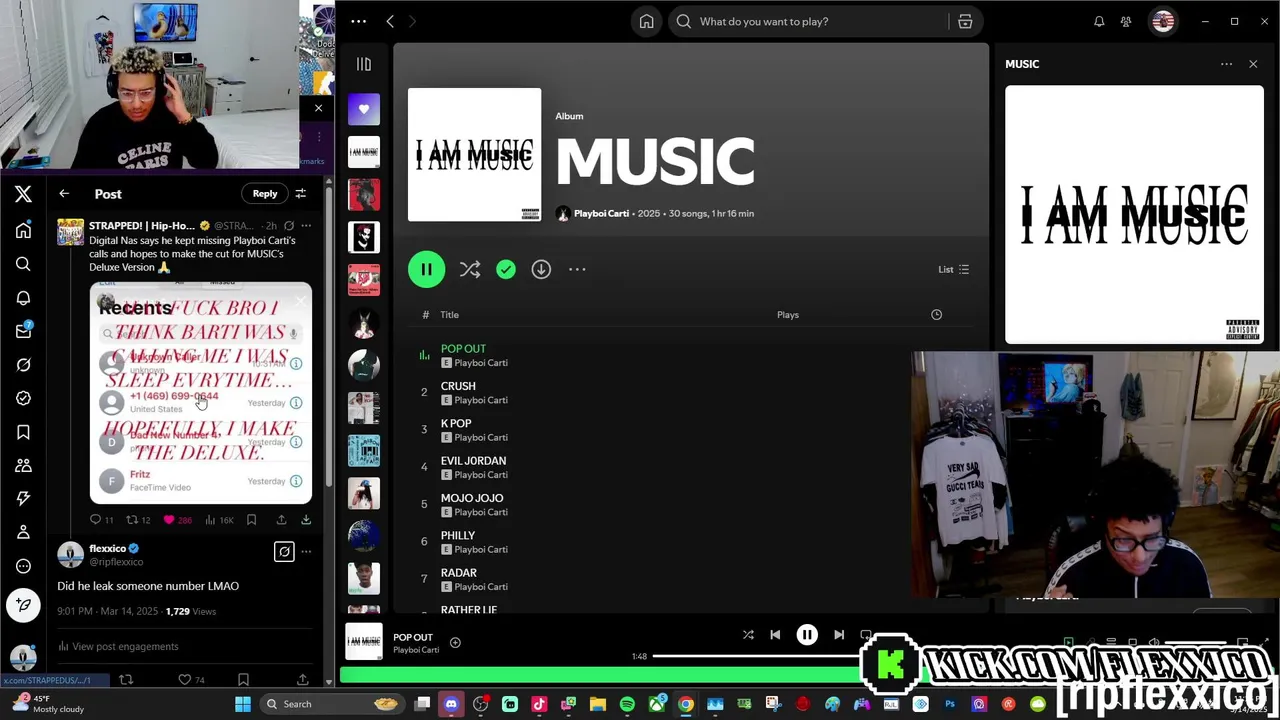The width and height of the screenshot is (1280, 720).
Task: Bookmark flexxico's reply
Action: pyautogui.click(x=243, y=680)
